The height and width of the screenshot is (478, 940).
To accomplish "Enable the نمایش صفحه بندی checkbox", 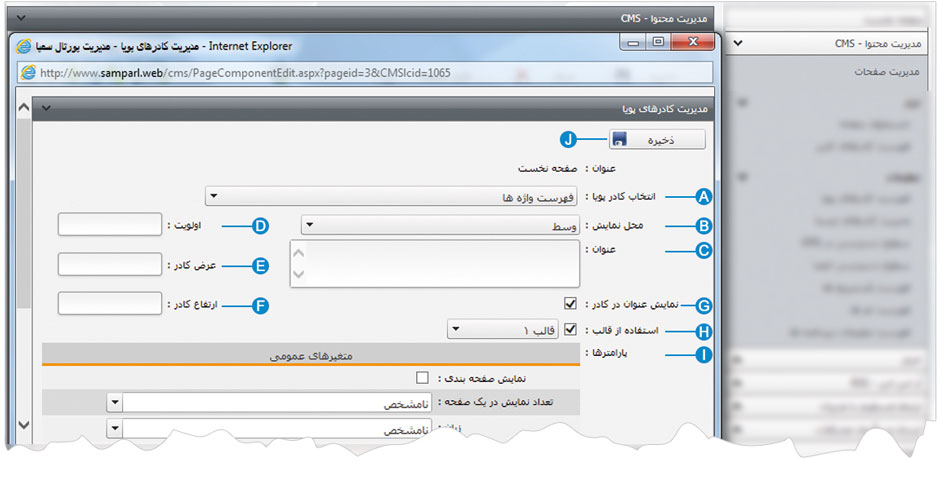I will click(422, 378).
